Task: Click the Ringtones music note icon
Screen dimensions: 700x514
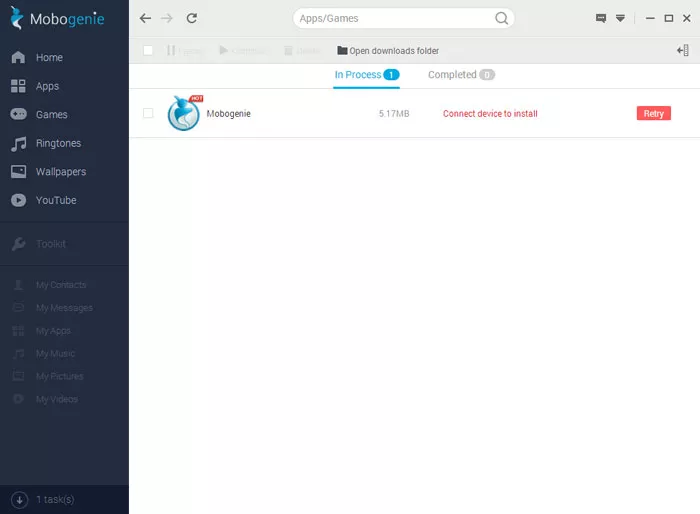Action: pyautogui.click(x=18, y=144)
